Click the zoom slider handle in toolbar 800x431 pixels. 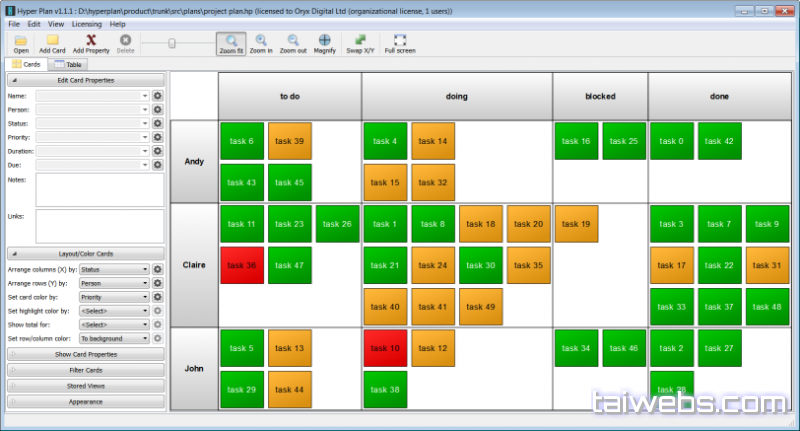[173, 43]
